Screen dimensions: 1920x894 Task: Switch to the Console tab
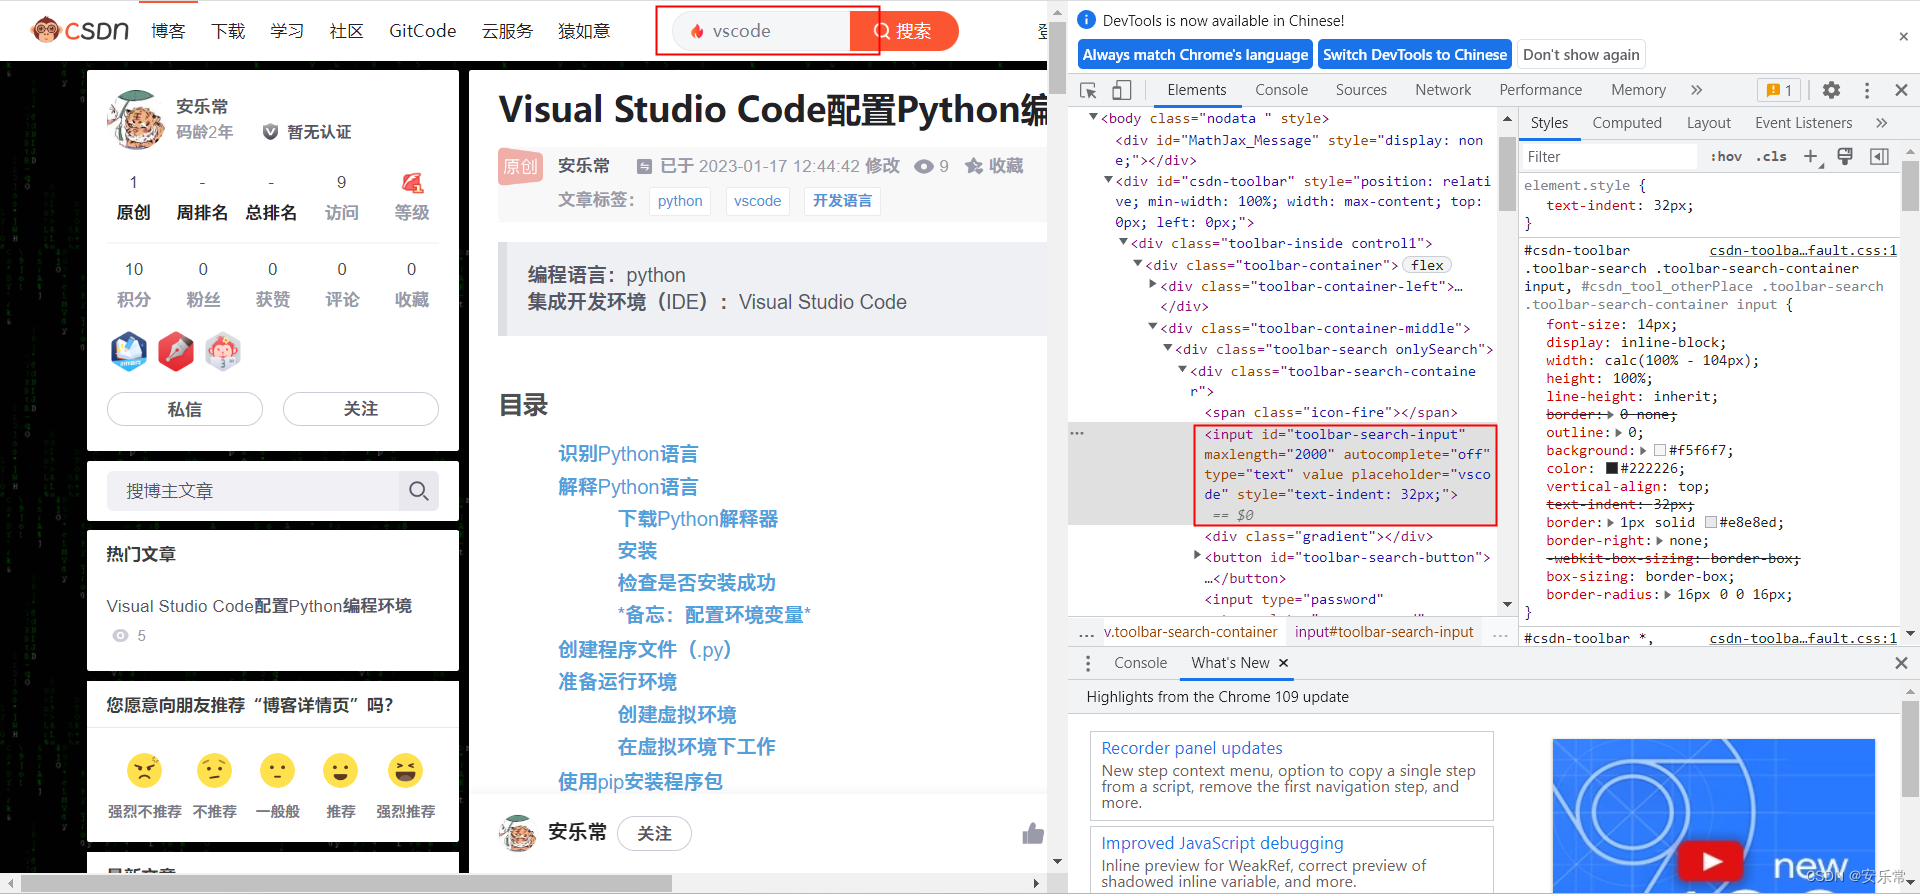pyautogui.click(x=1281, y=90)
